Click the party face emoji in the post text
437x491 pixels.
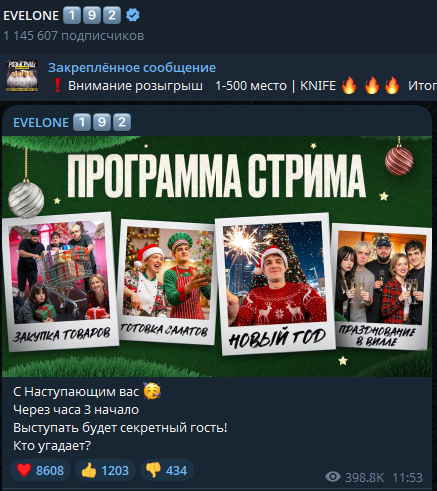(152, 391)
